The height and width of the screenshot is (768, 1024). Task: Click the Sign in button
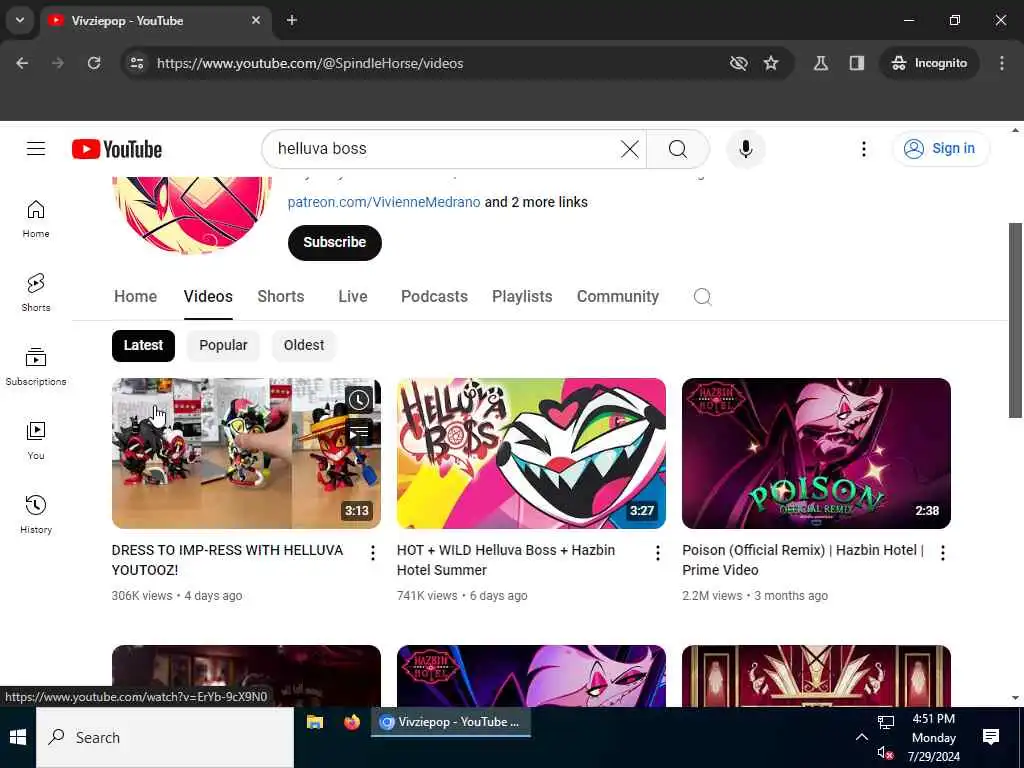pyautogui.click(x=940, y=149)
